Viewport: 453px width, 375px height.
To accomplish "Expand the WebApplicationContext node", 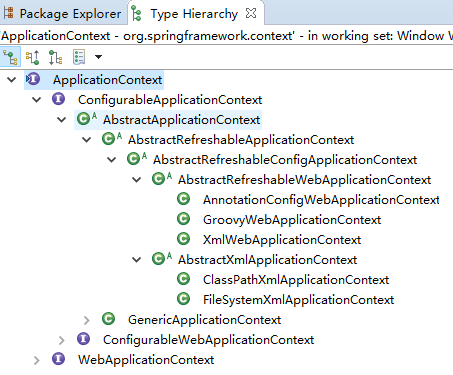I will pos(37,360).
